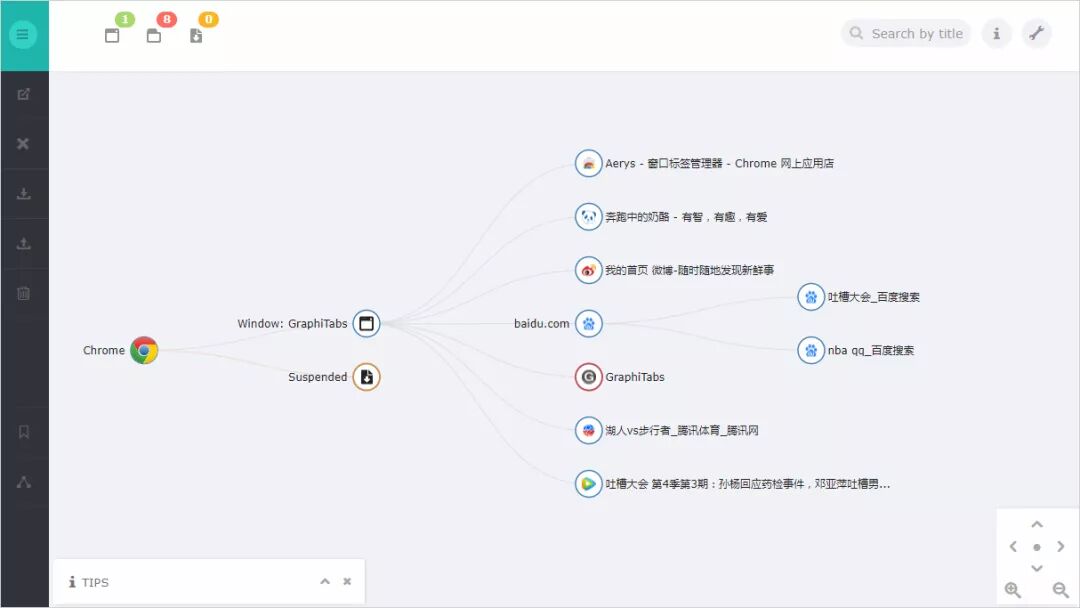This screenshot has height=608, width=1080.
Task: Click the trash sidebar icon
Action: [x=23, y=293]
